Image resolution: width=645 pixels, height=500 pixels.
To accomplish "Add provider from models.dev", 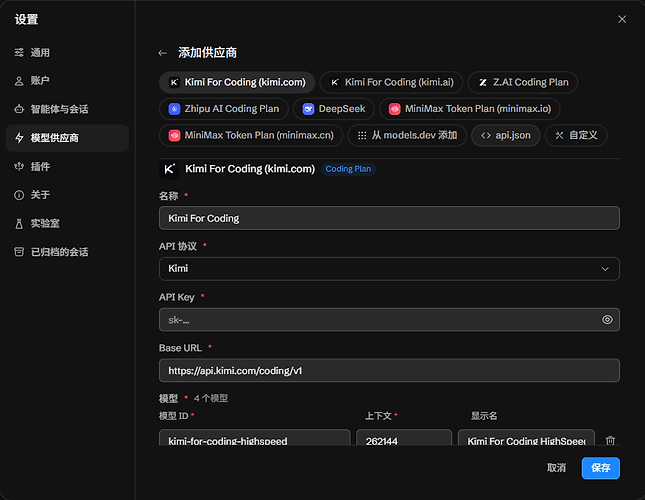I will (407, 135).
